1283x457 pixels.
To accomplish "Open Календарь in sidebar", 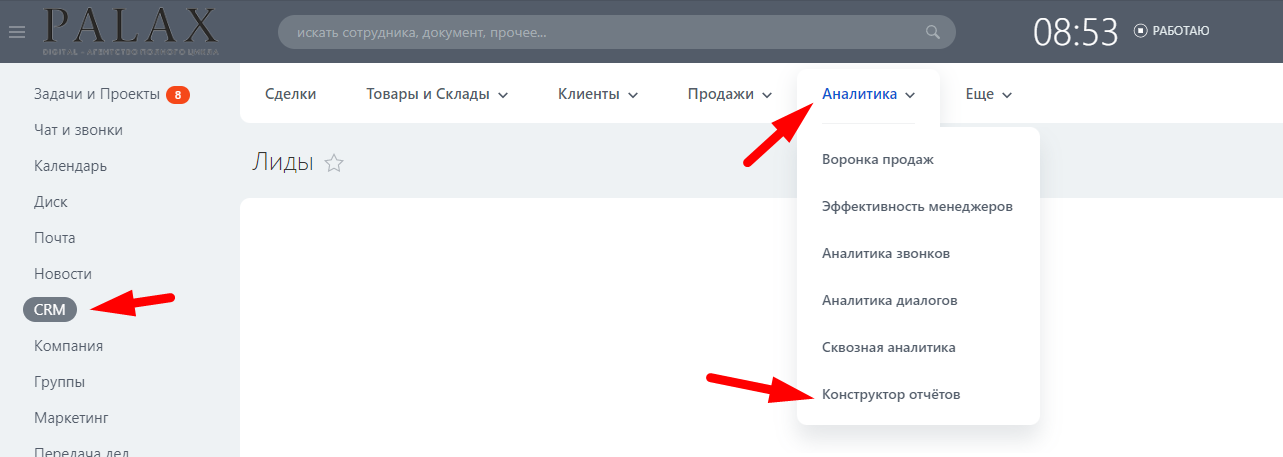I will tap(70, 166).
